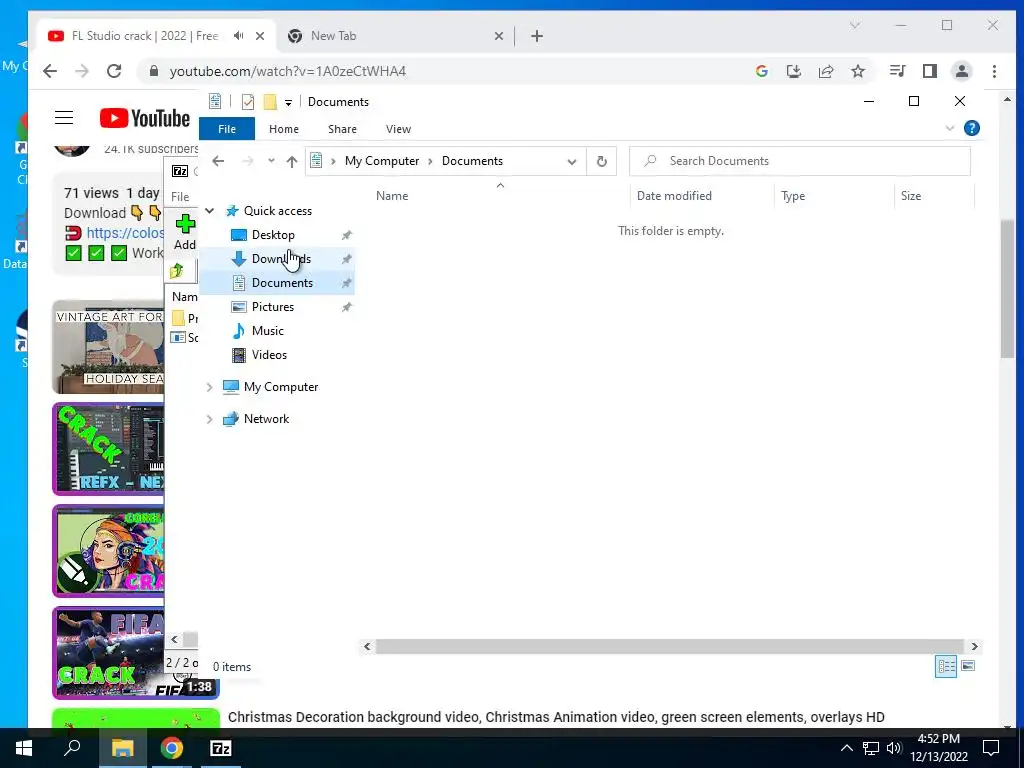Screen dimensions: 1024x768
Task: Click Explorer horizontal scrollbar track
Action: click(x=669, y=647)
